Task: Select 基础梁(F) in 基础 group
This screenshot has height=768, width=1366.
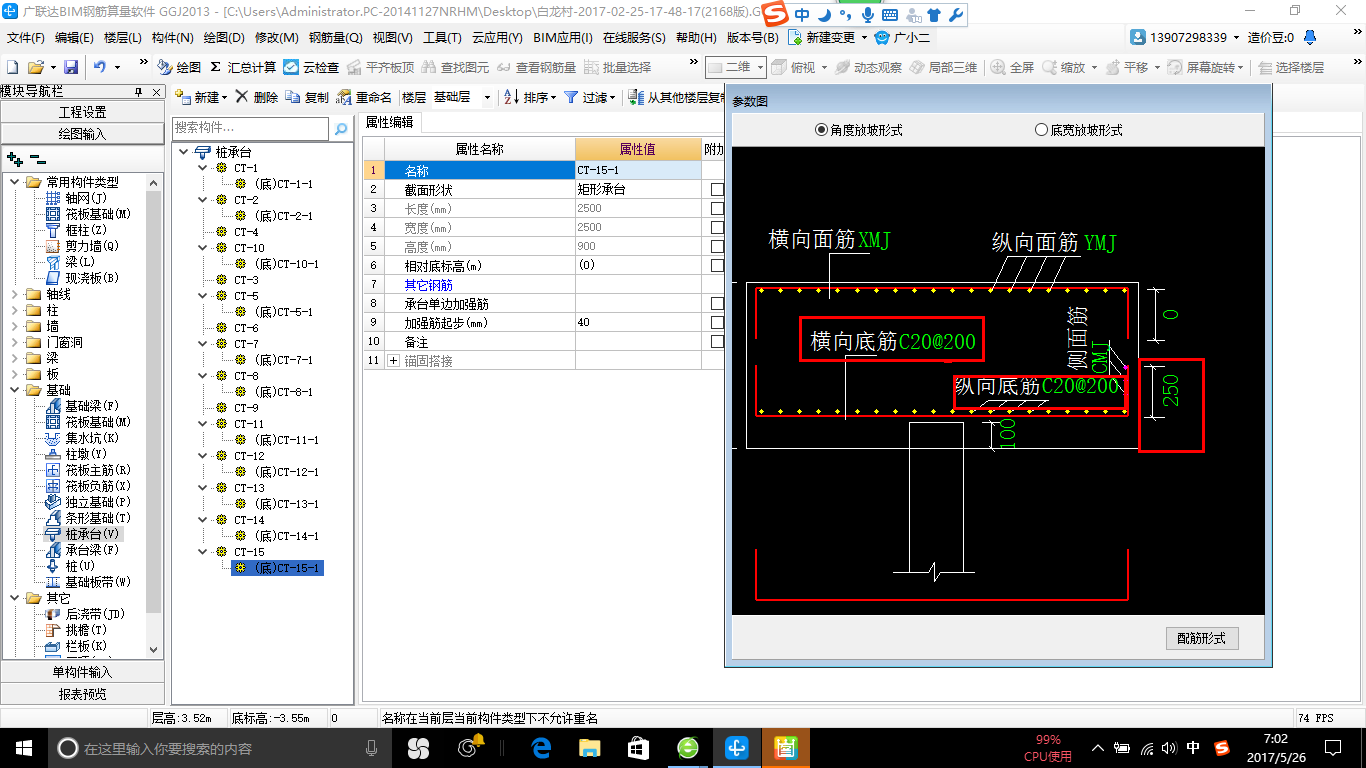Action: point(81,406)
